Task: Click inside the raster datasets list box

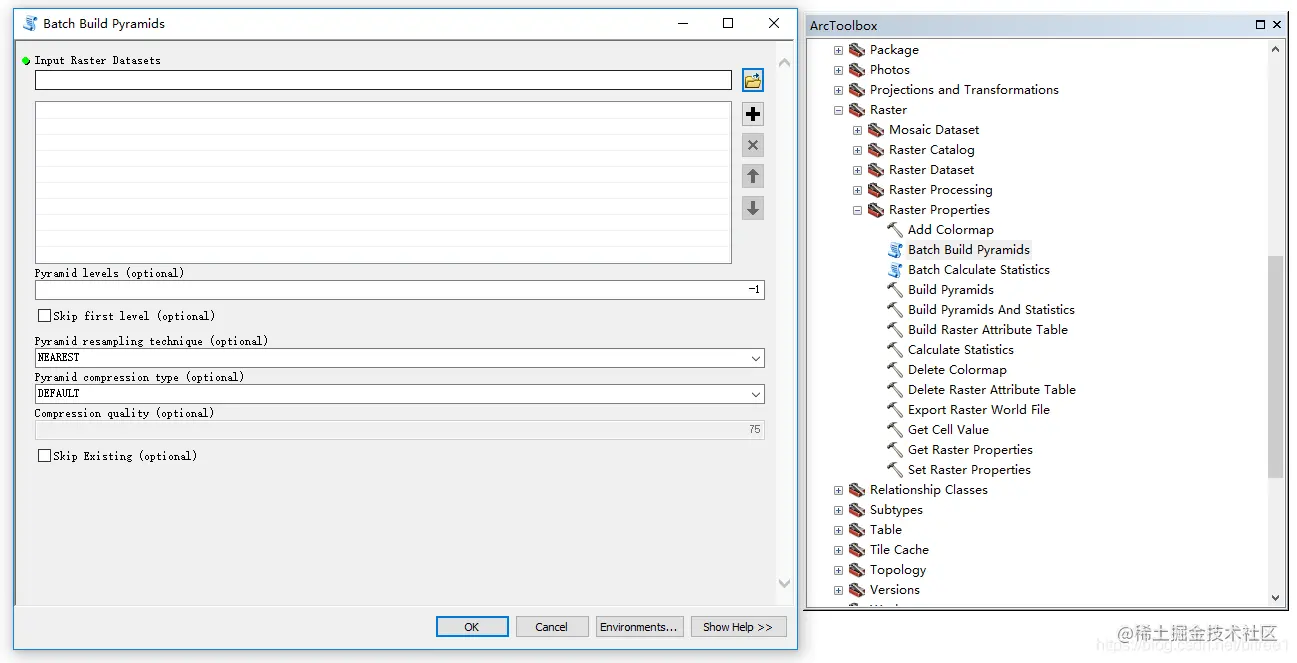Action: 383,183
